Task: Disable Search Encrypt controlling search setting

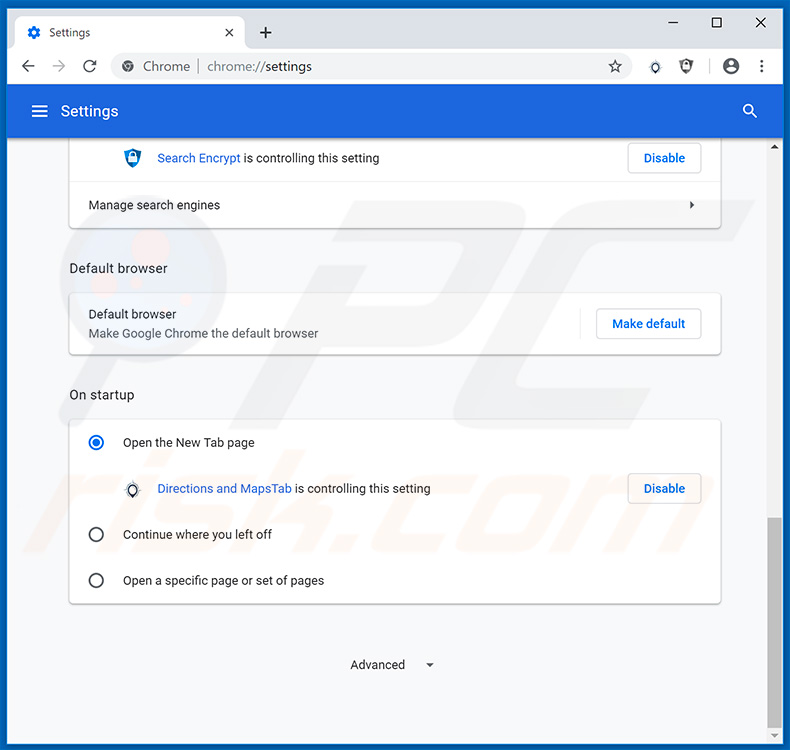Action: tap(664, 158)
